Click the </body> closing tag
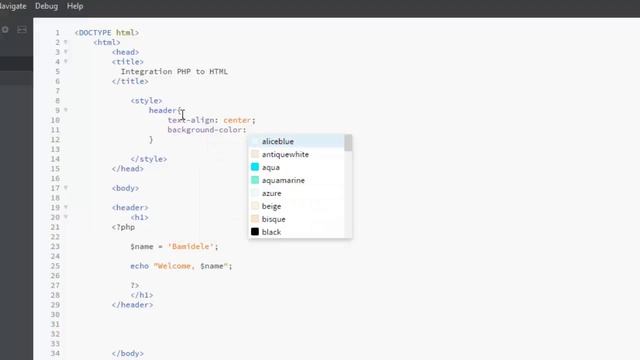Image resolution: width=640 pixels, height=360 pixels. [128, 353]
